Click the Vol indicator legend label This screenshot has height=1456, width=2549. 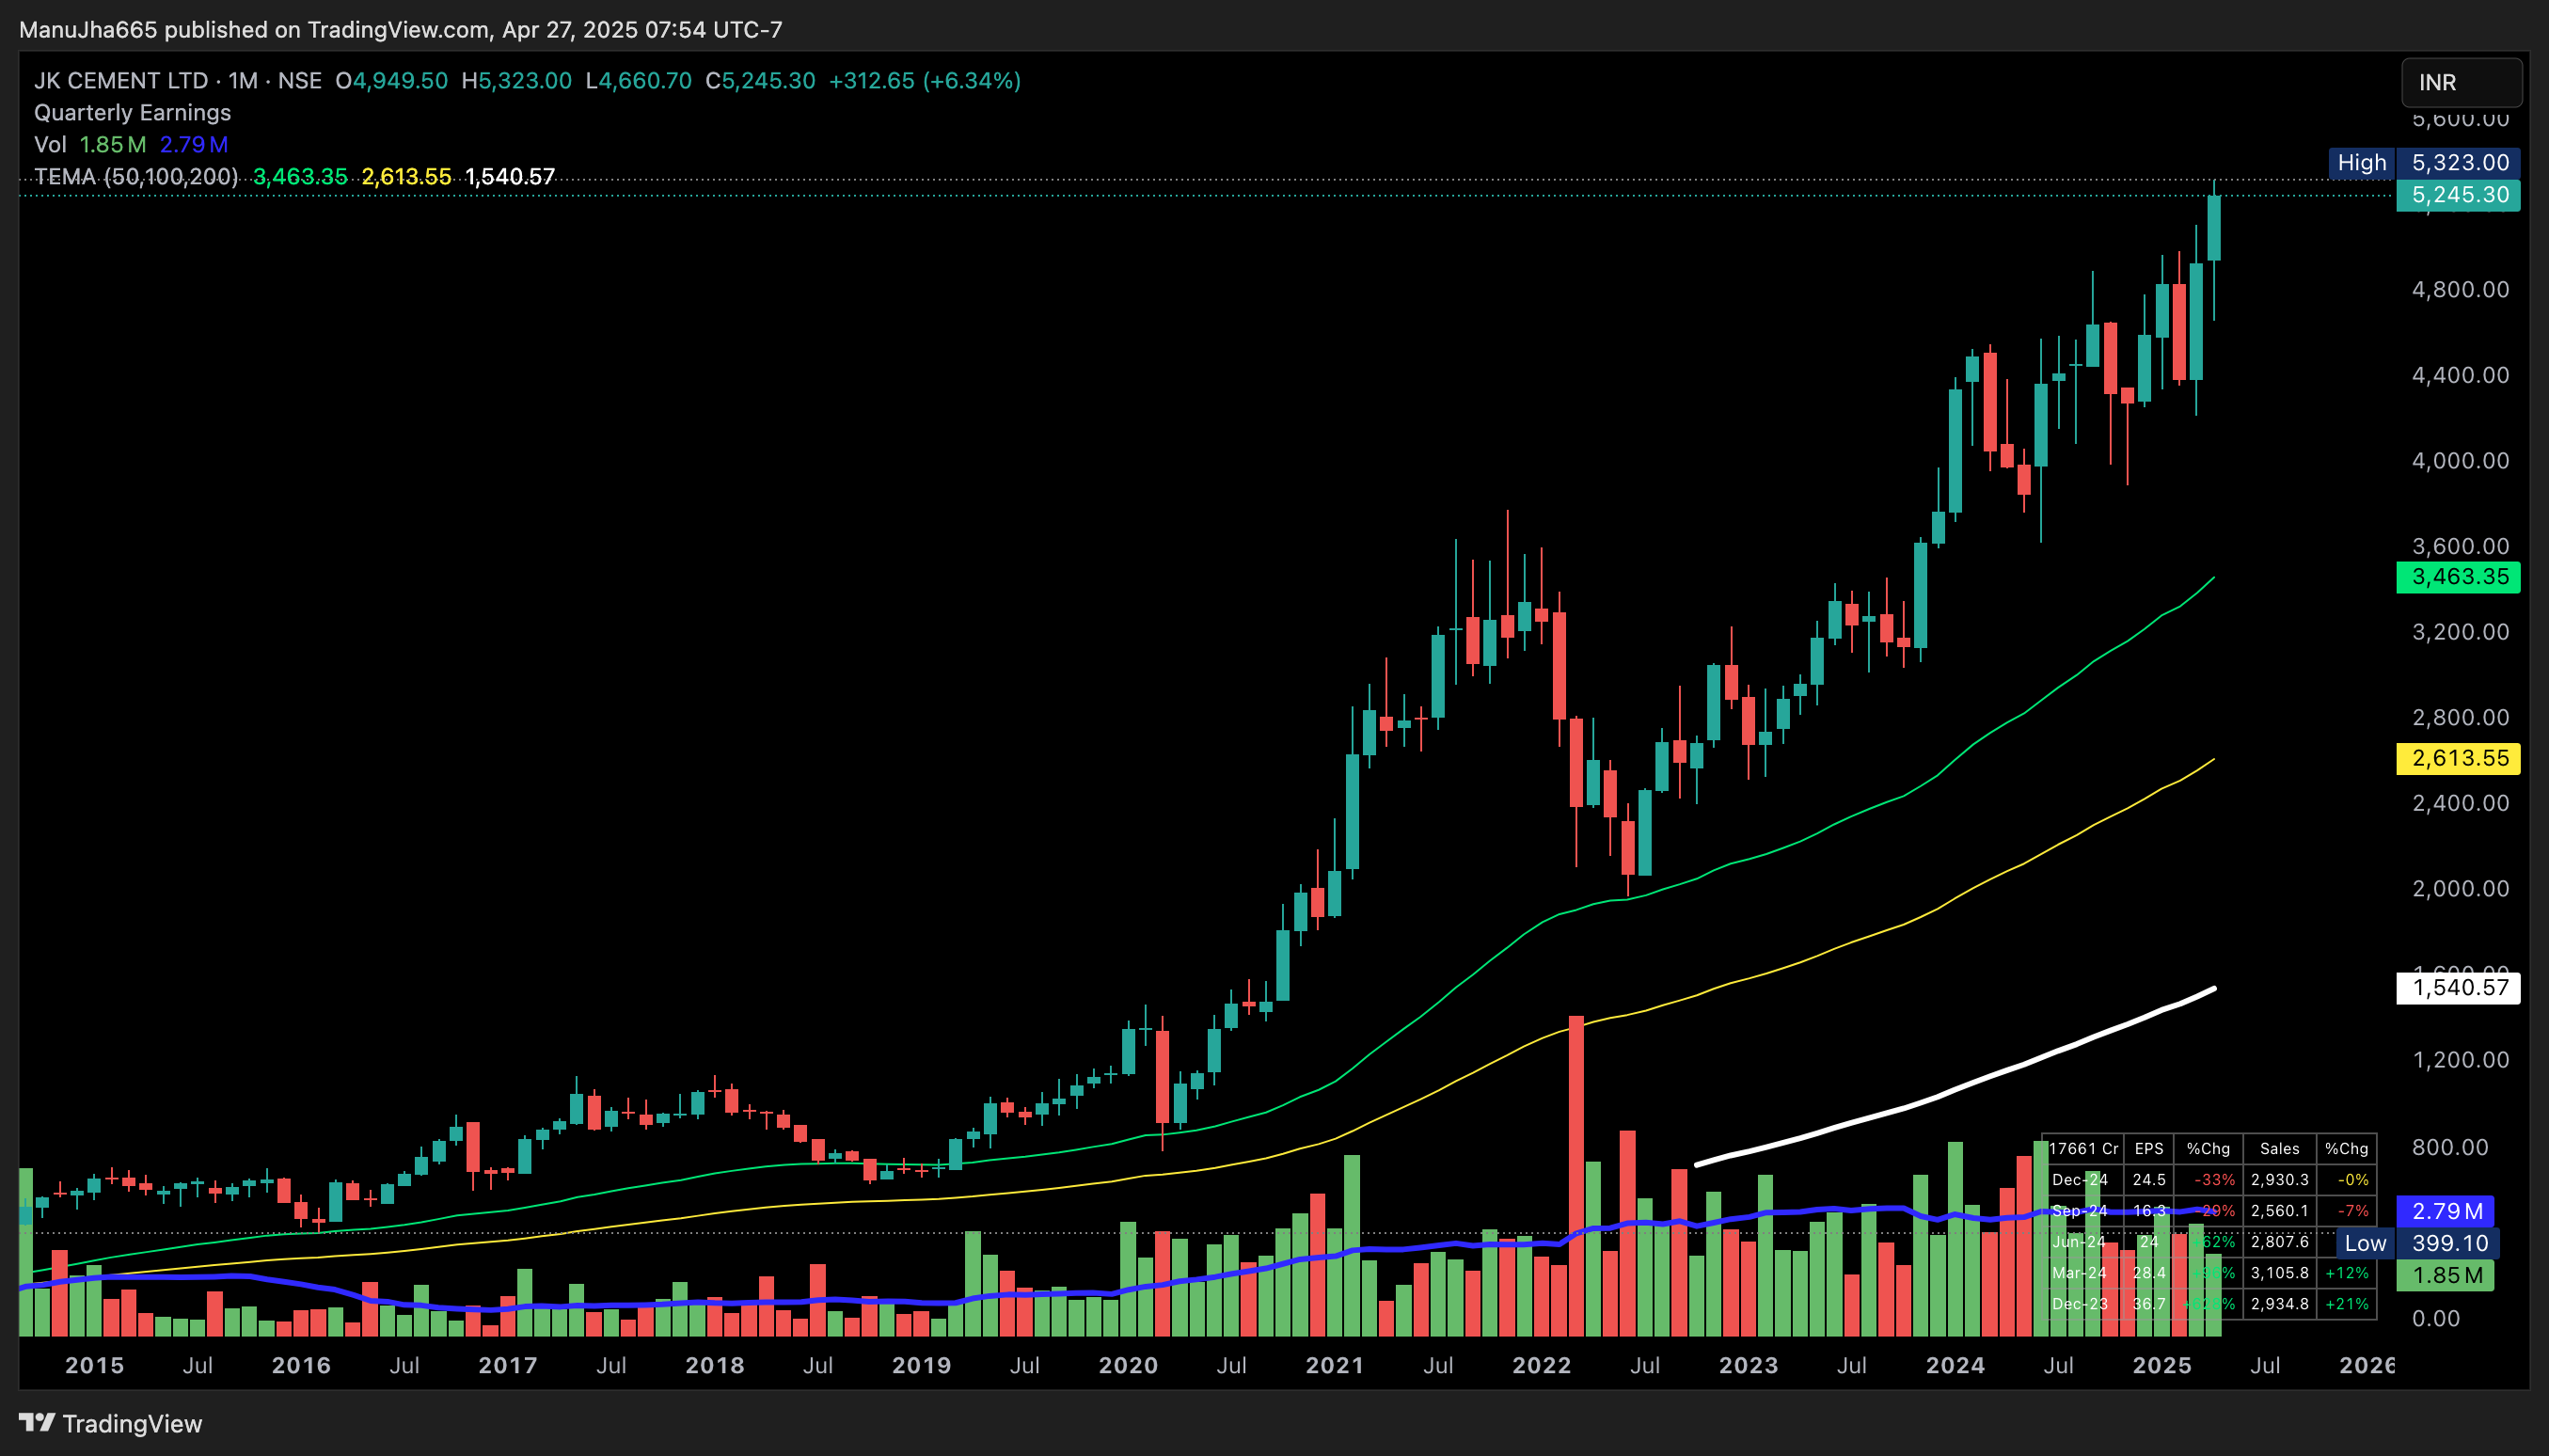[x=50, y=145]
